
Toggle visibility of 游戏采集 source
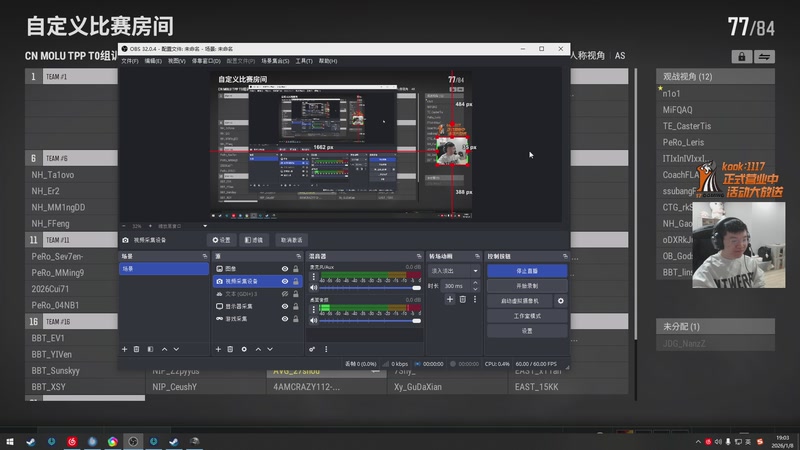tap(285, 319)
